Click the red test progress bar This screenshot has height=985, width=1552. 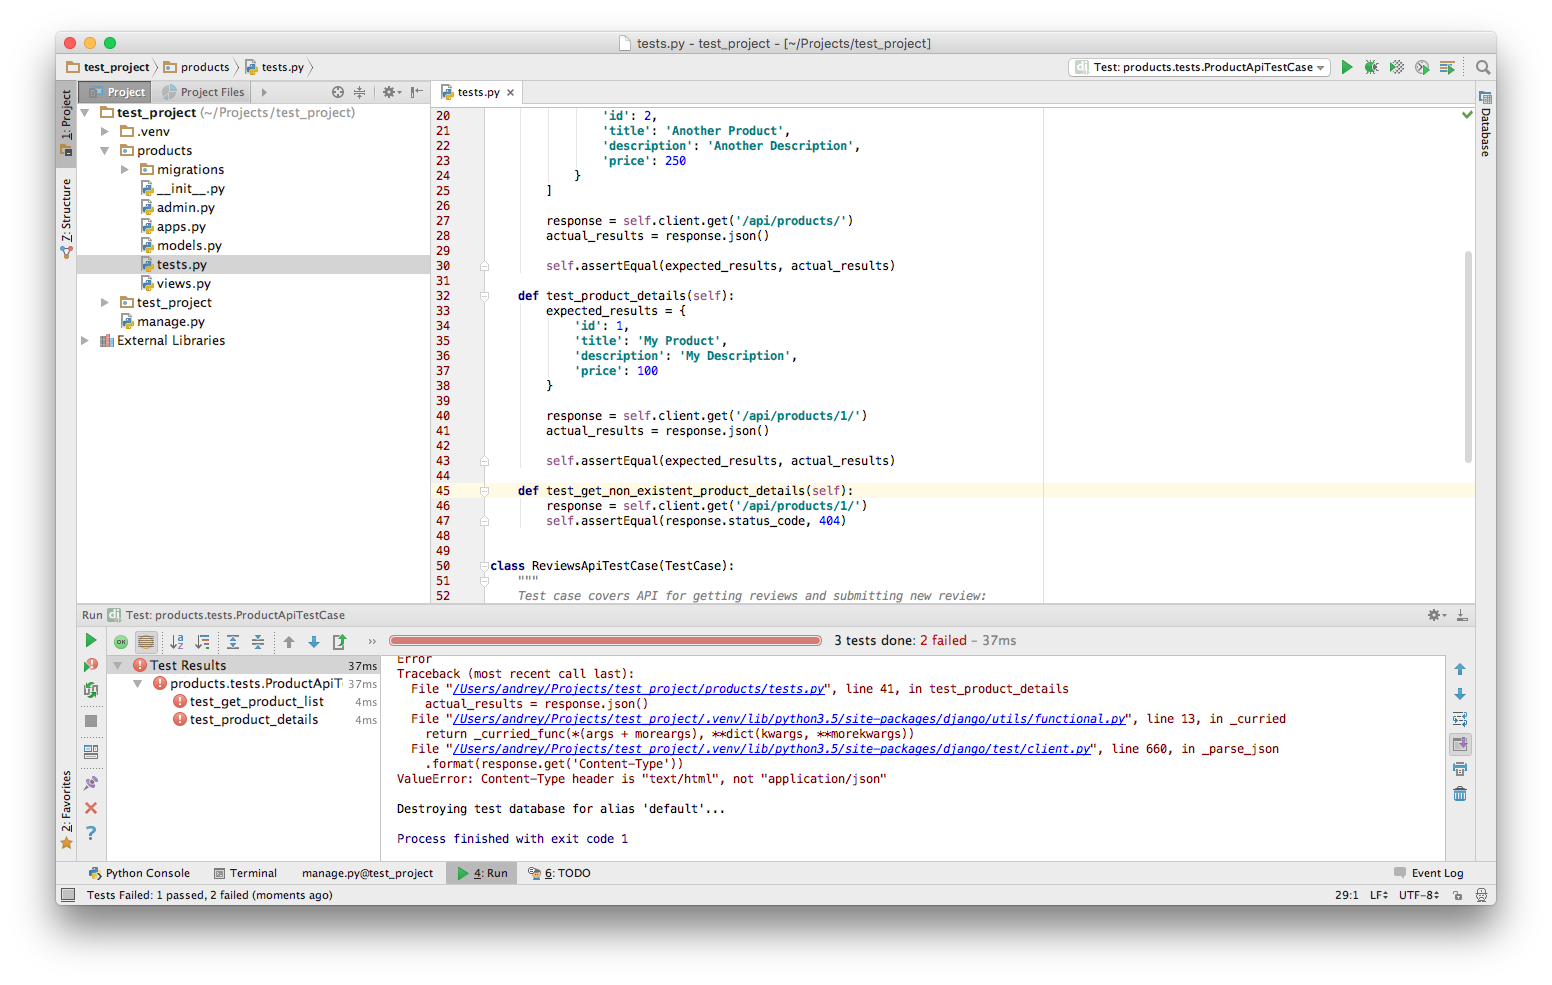(x=605, y=641)
